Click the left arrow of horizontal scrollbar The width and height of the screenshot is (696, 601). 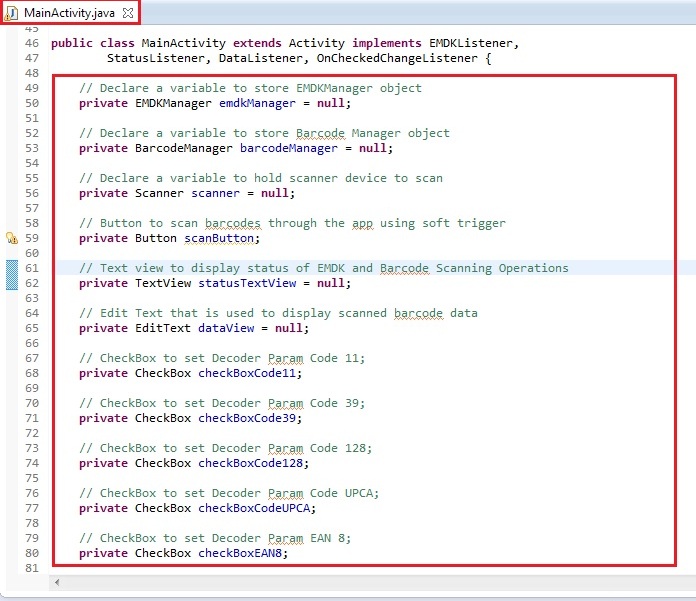56,582
